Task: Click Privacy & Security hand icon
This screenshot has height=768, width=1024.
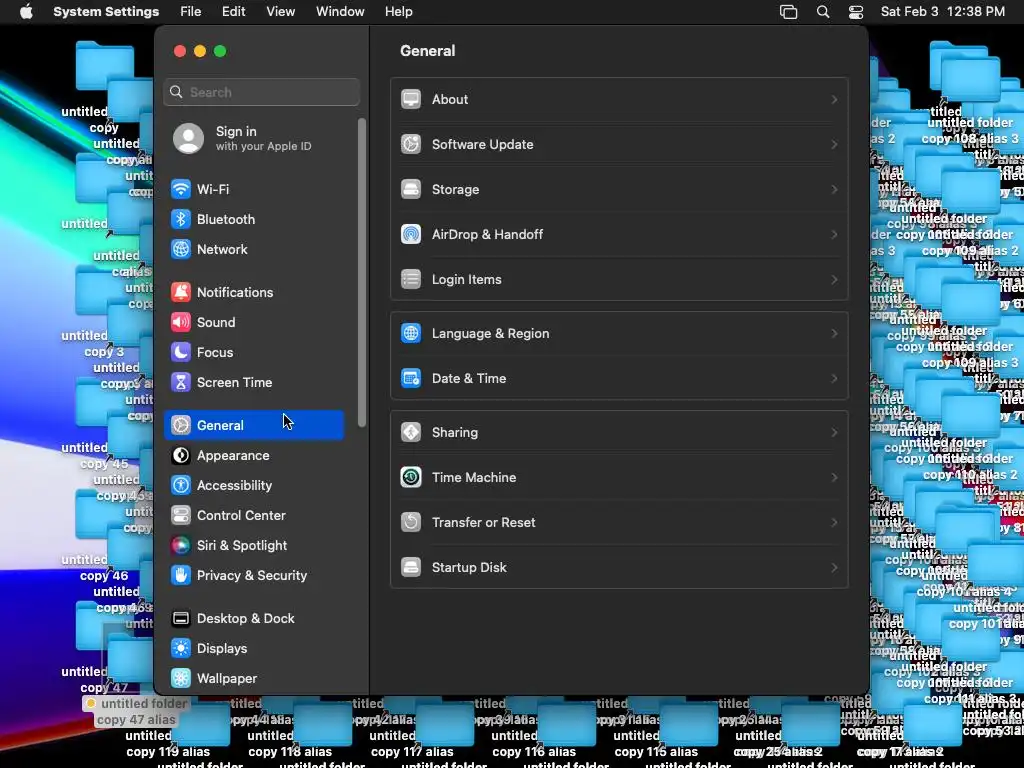Action: pos(181,576)
